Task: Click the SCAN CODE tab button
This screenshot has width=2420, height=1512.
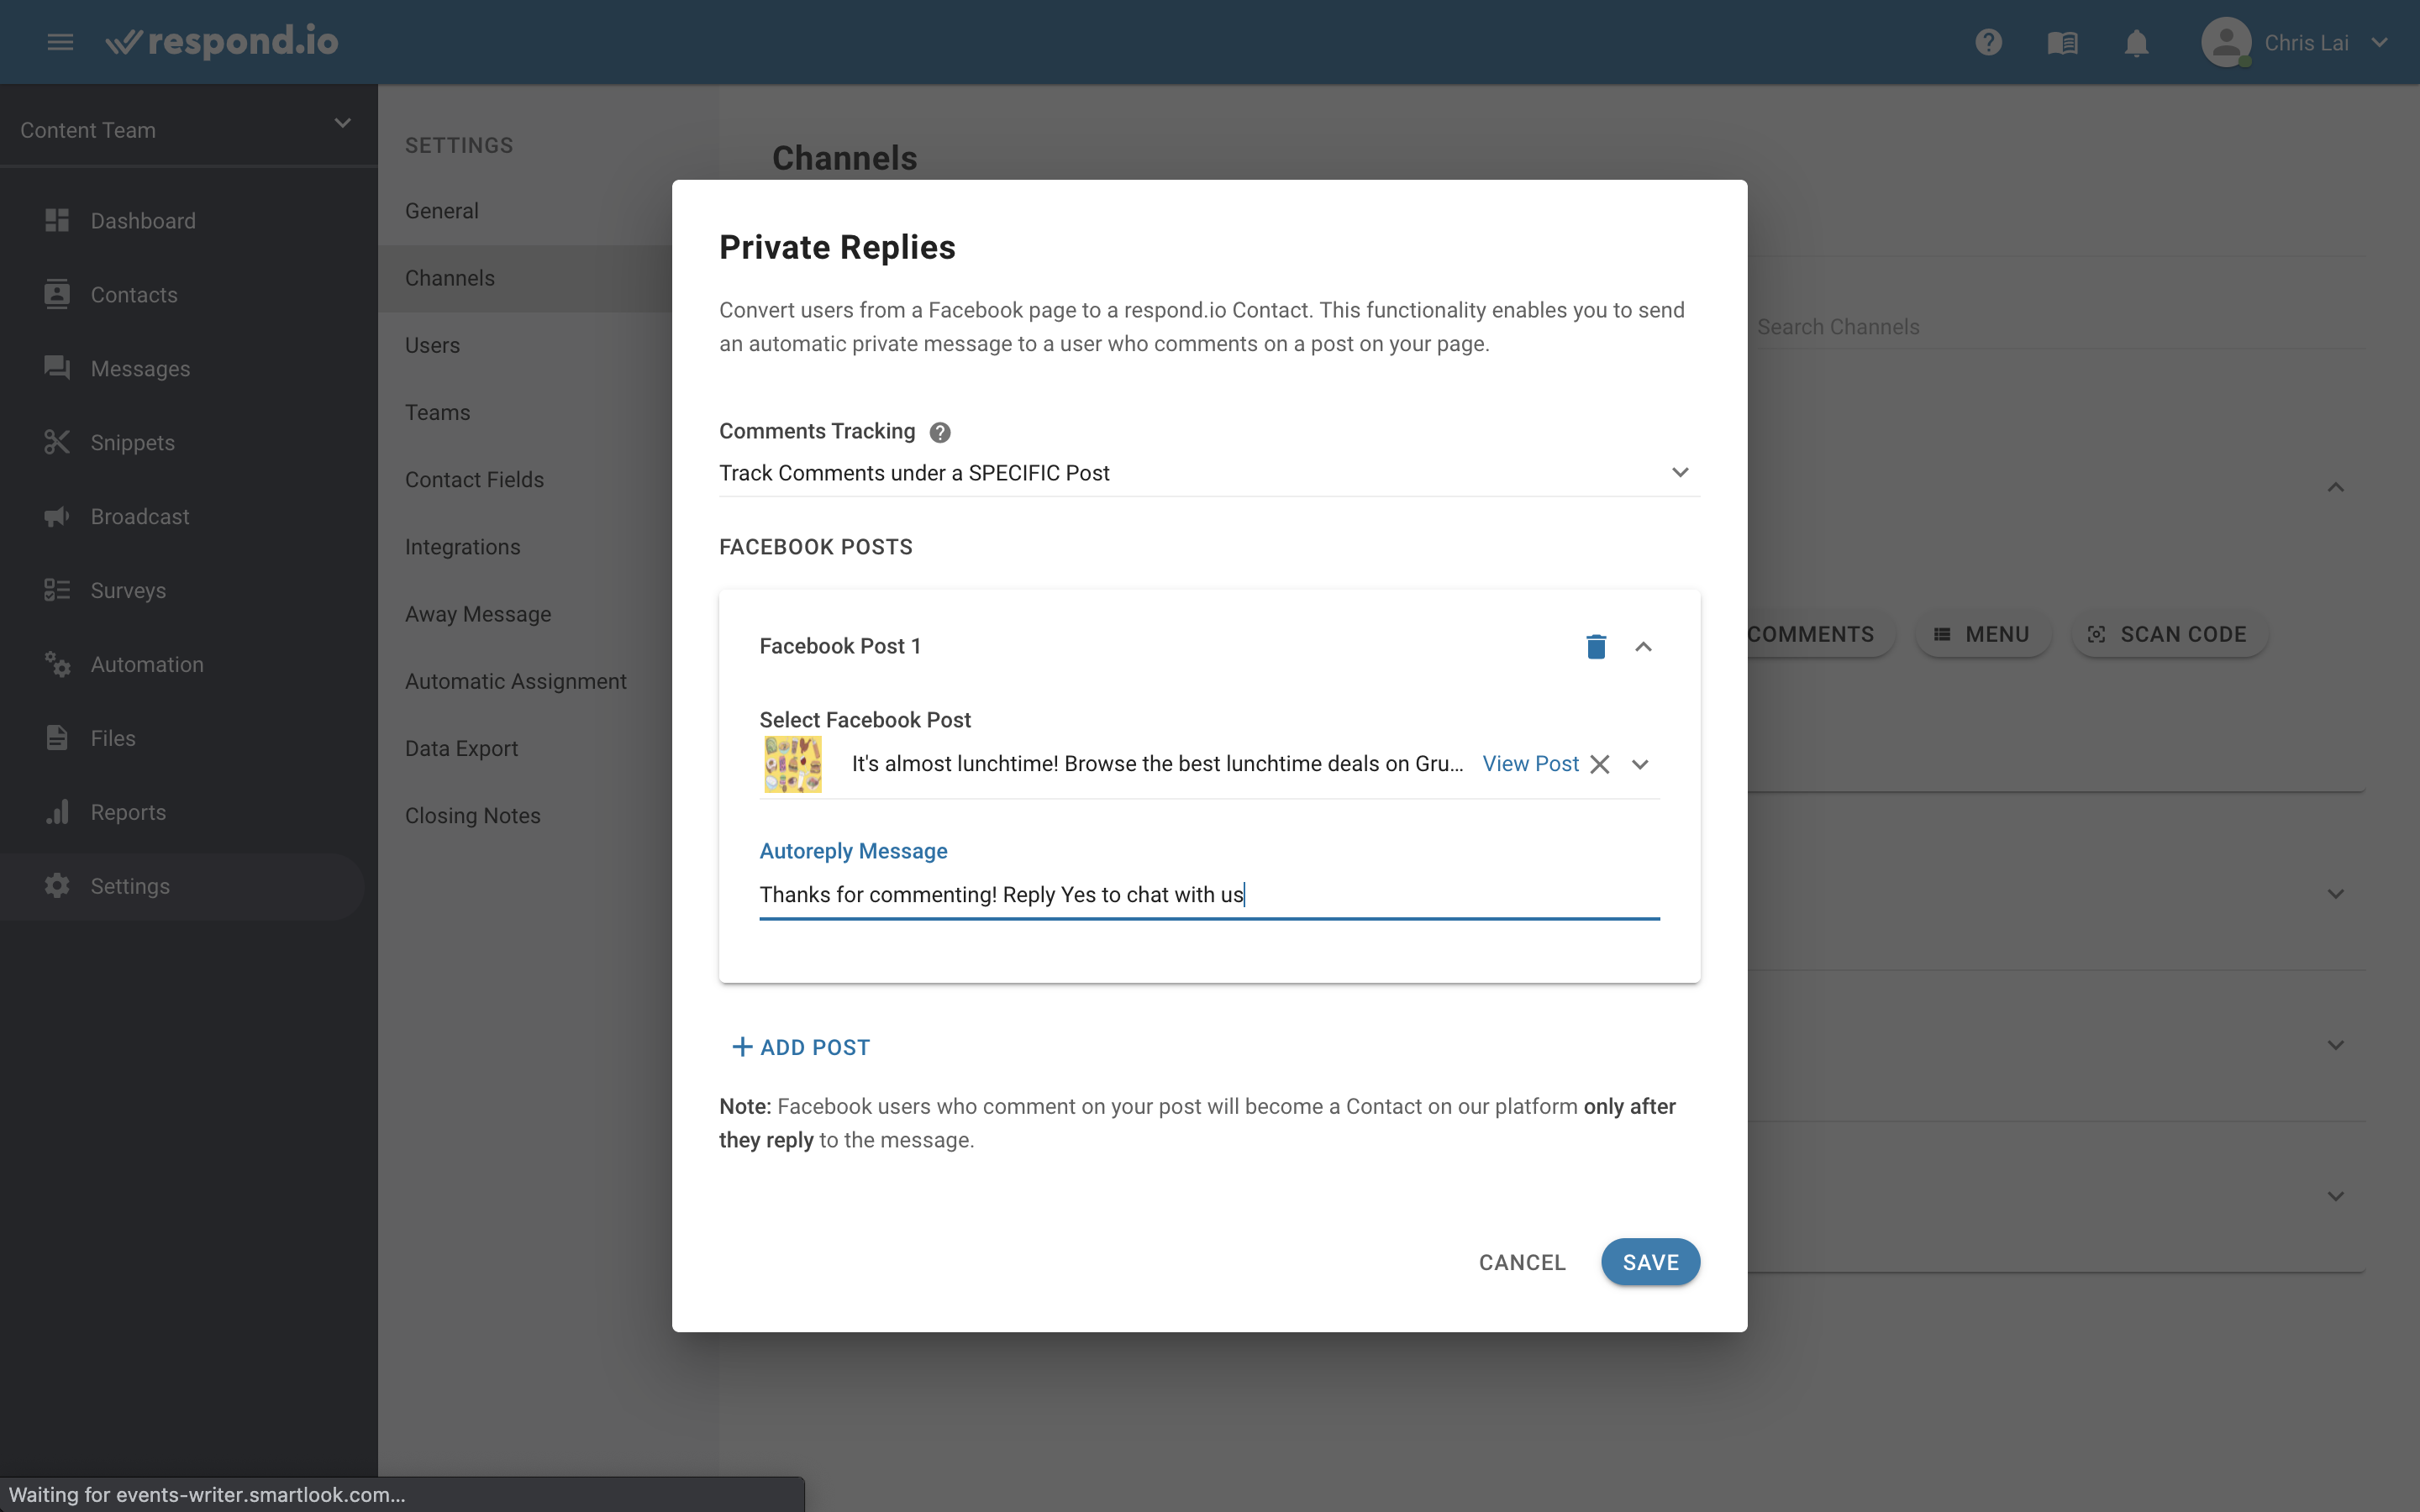Action: pos(2165,634)
